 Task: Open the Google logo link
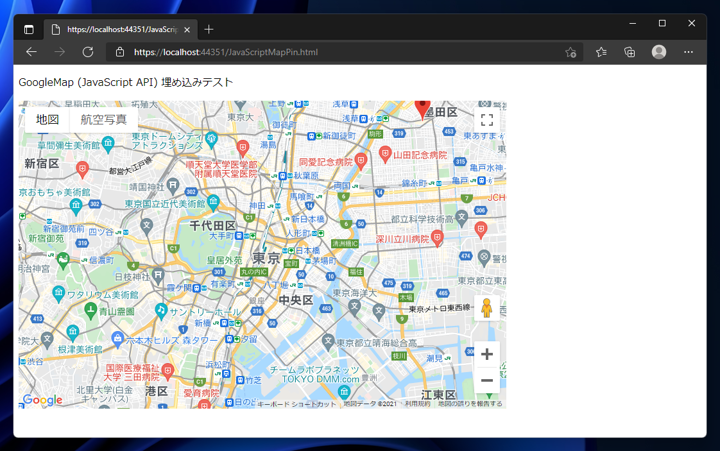pos(43,400)
